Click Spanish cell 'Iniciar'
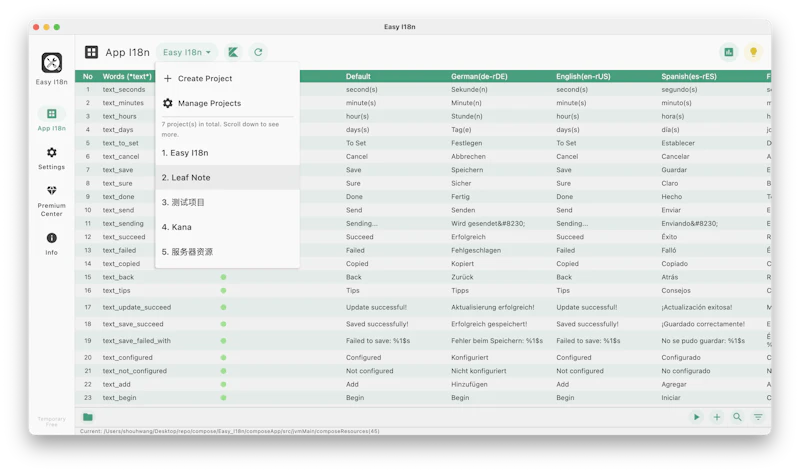The image size is (800, 473). click(x=671, y=397)
